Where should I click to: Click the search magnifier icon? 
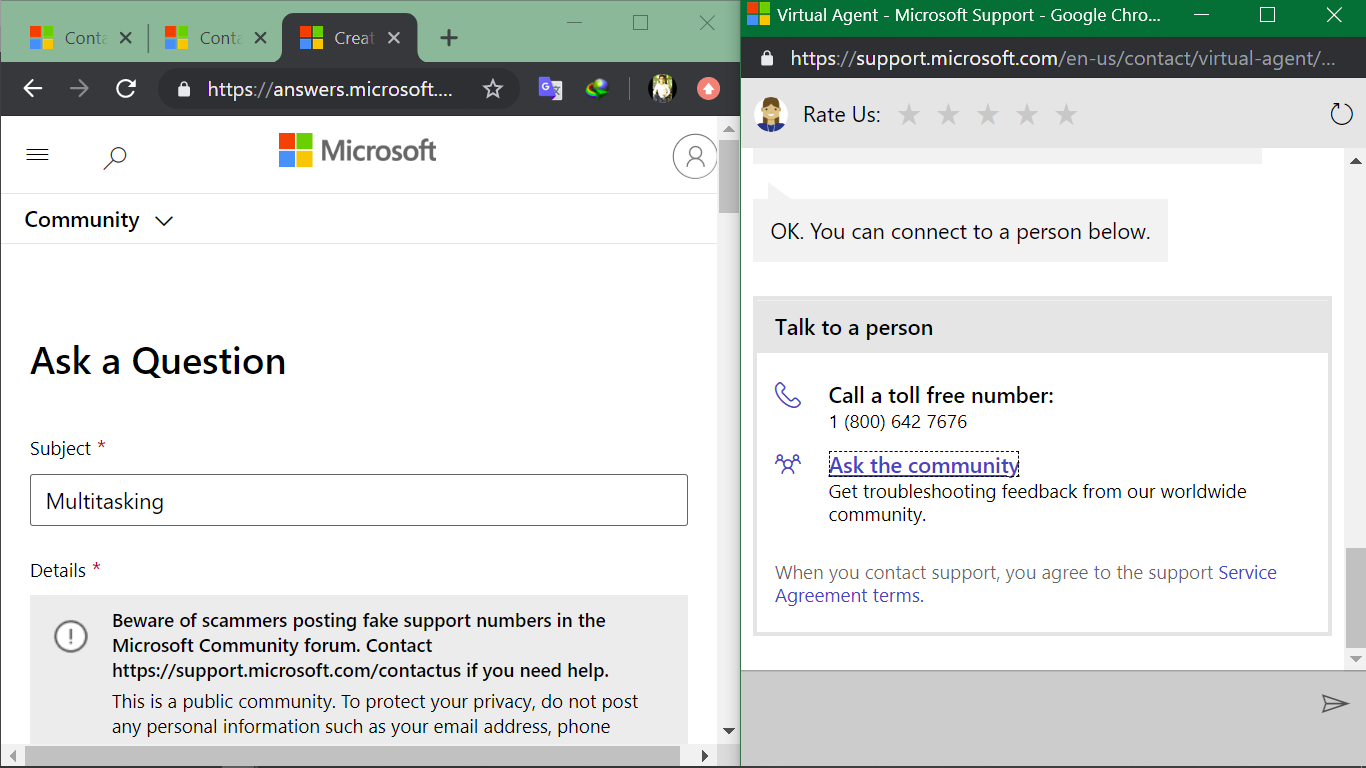115,157
